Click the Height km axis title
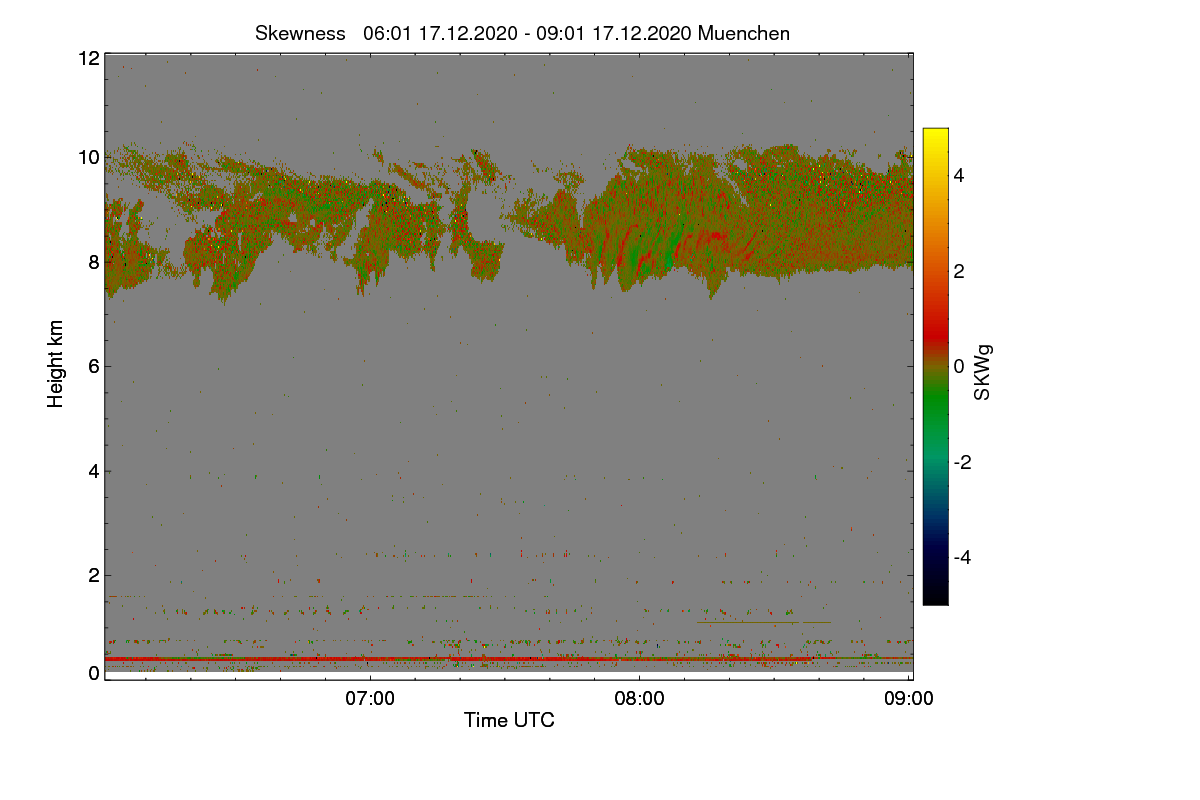Image resolution: width=1200 pixels, height=800 pixels. pyautogui.click(x=56, y=363)
